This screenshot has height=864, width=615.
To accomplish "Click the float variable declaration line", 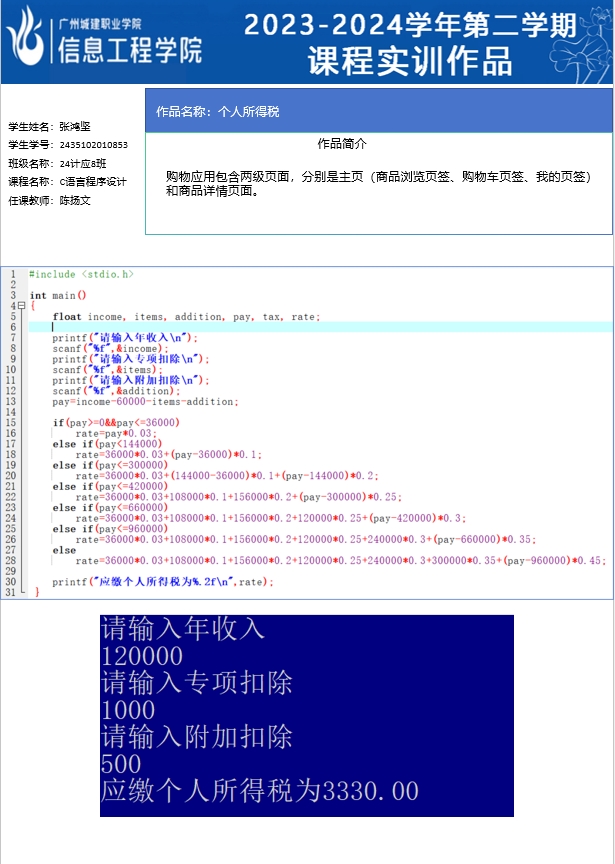I will point(186,317).
